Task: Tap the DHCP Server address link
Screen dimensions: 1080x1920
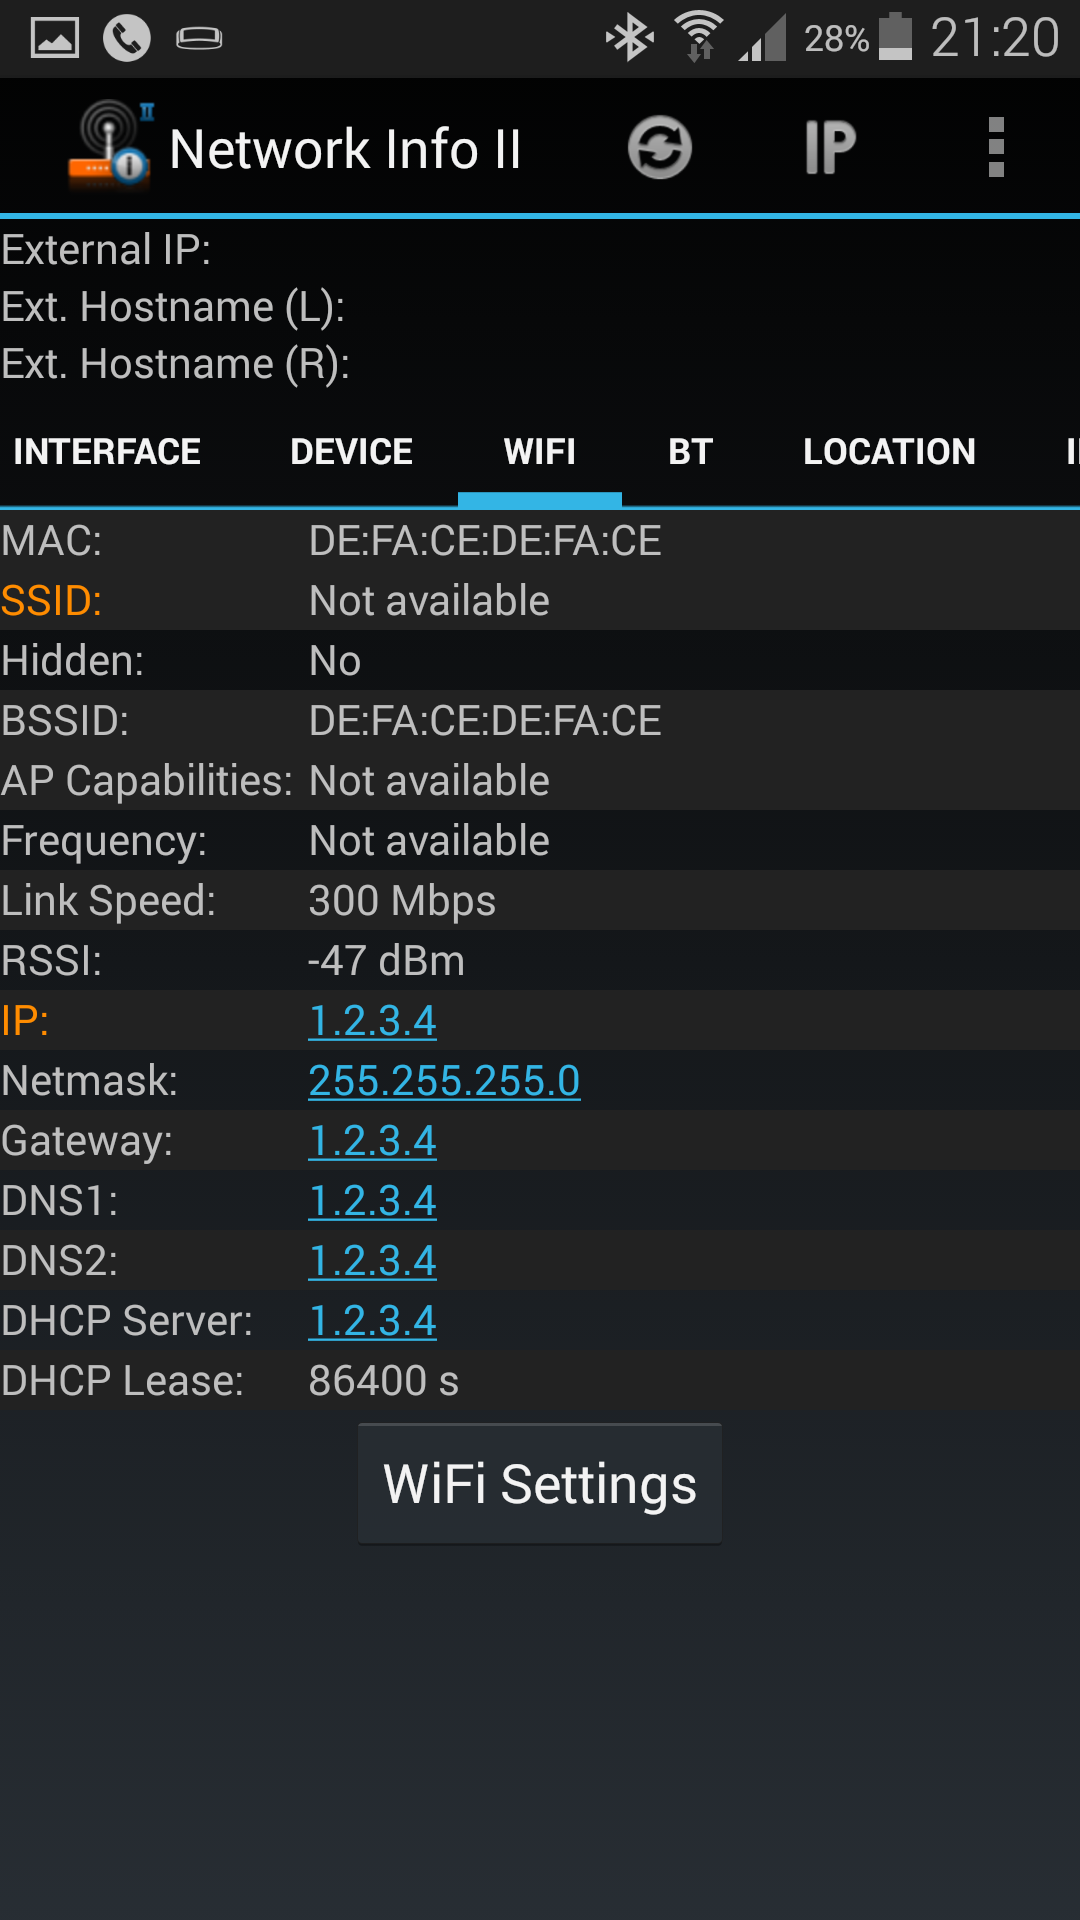Action: [x=373, y=1321]
